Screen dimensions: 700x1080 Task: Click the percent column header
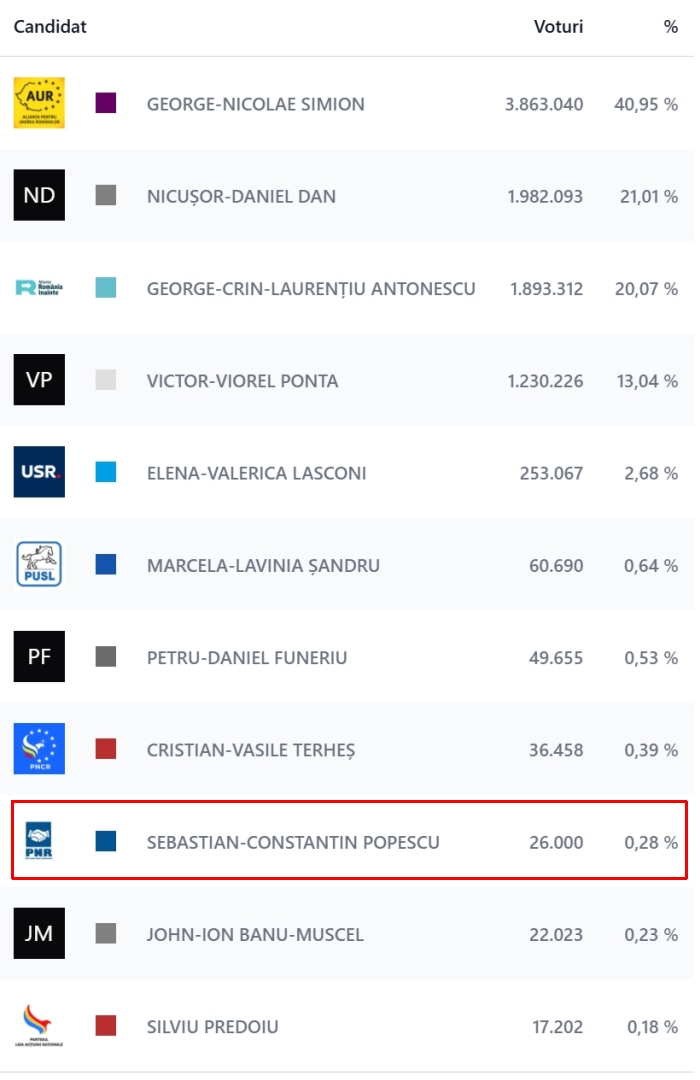(670, 27)
